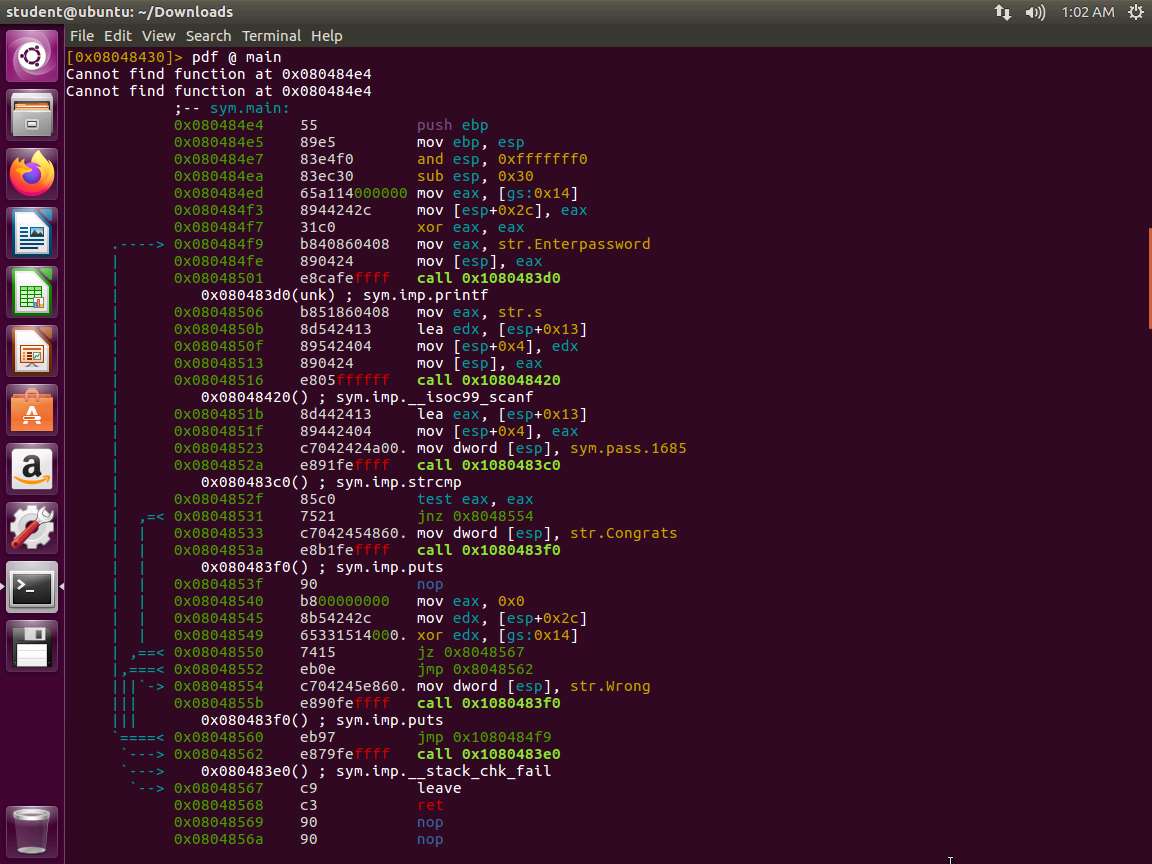Open the Edit menu

(118, 36)
